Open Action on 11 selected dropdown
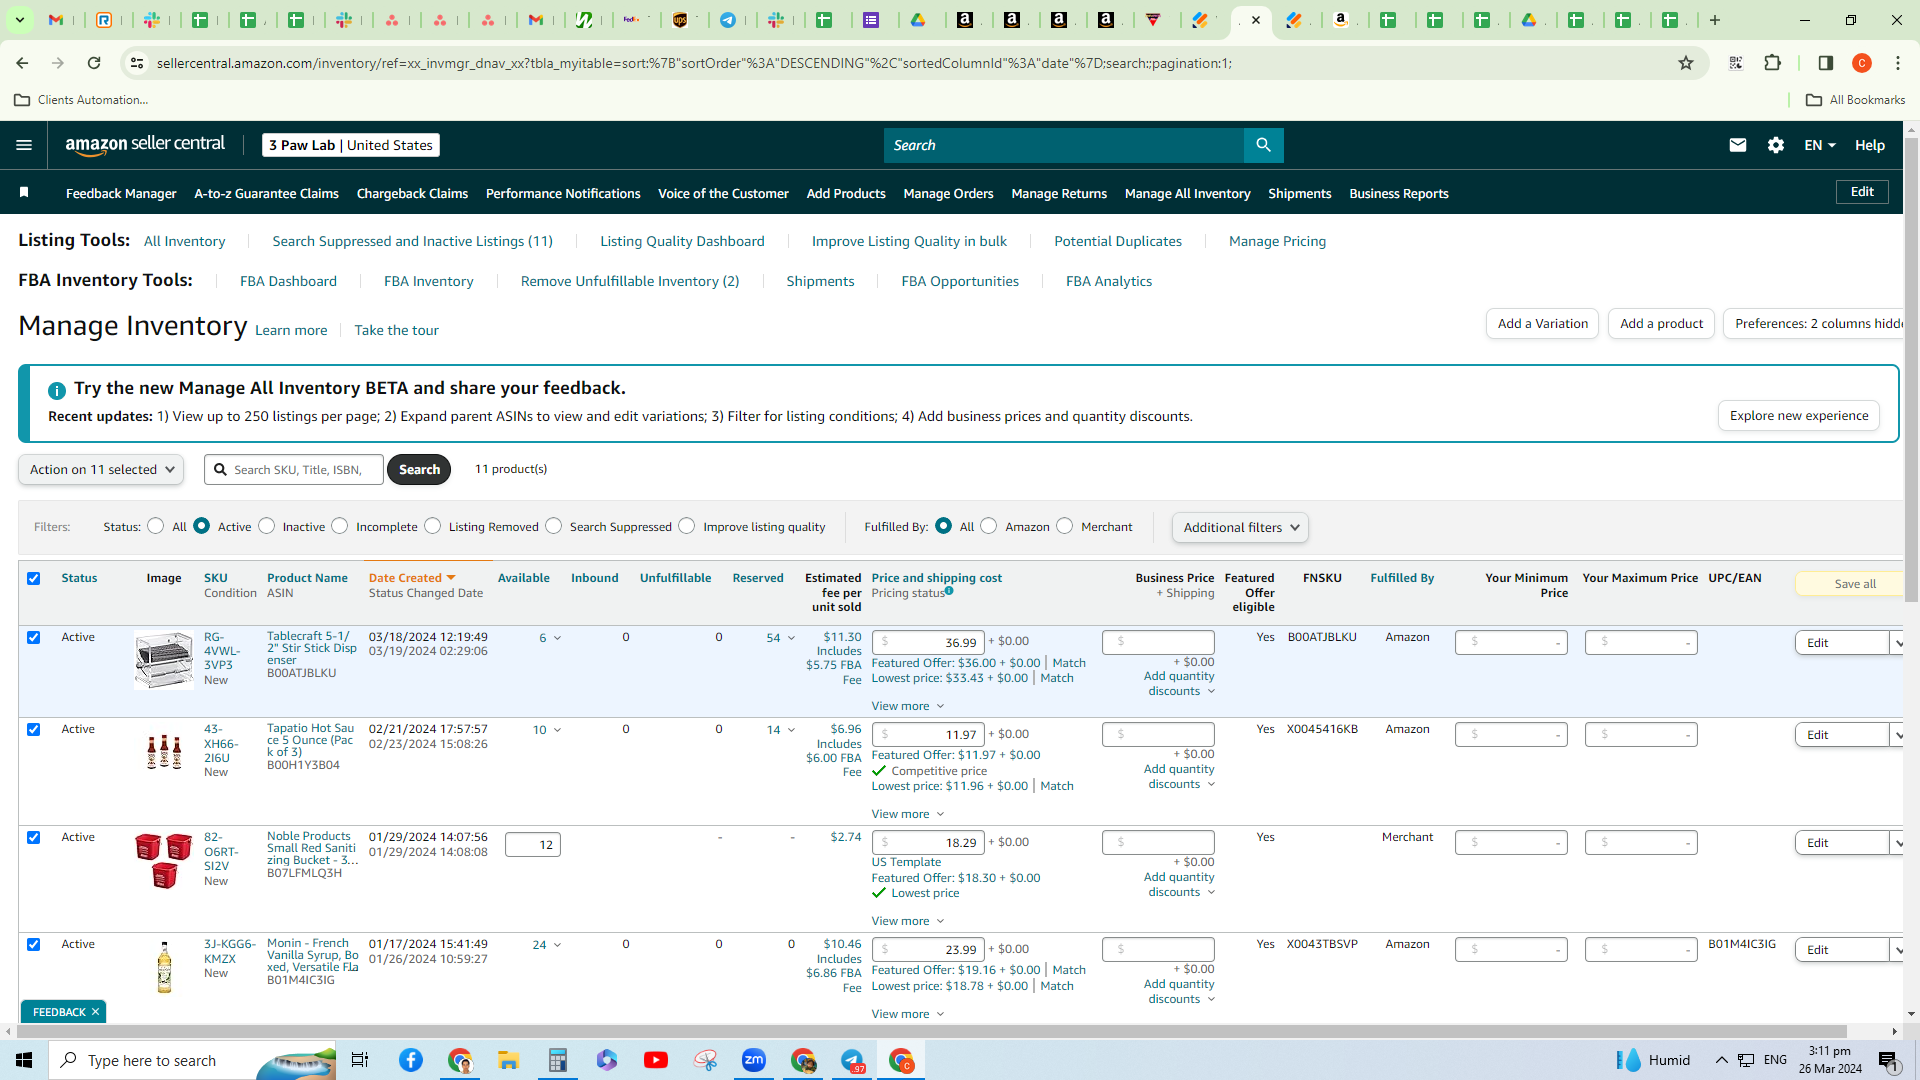 [101, 469]
